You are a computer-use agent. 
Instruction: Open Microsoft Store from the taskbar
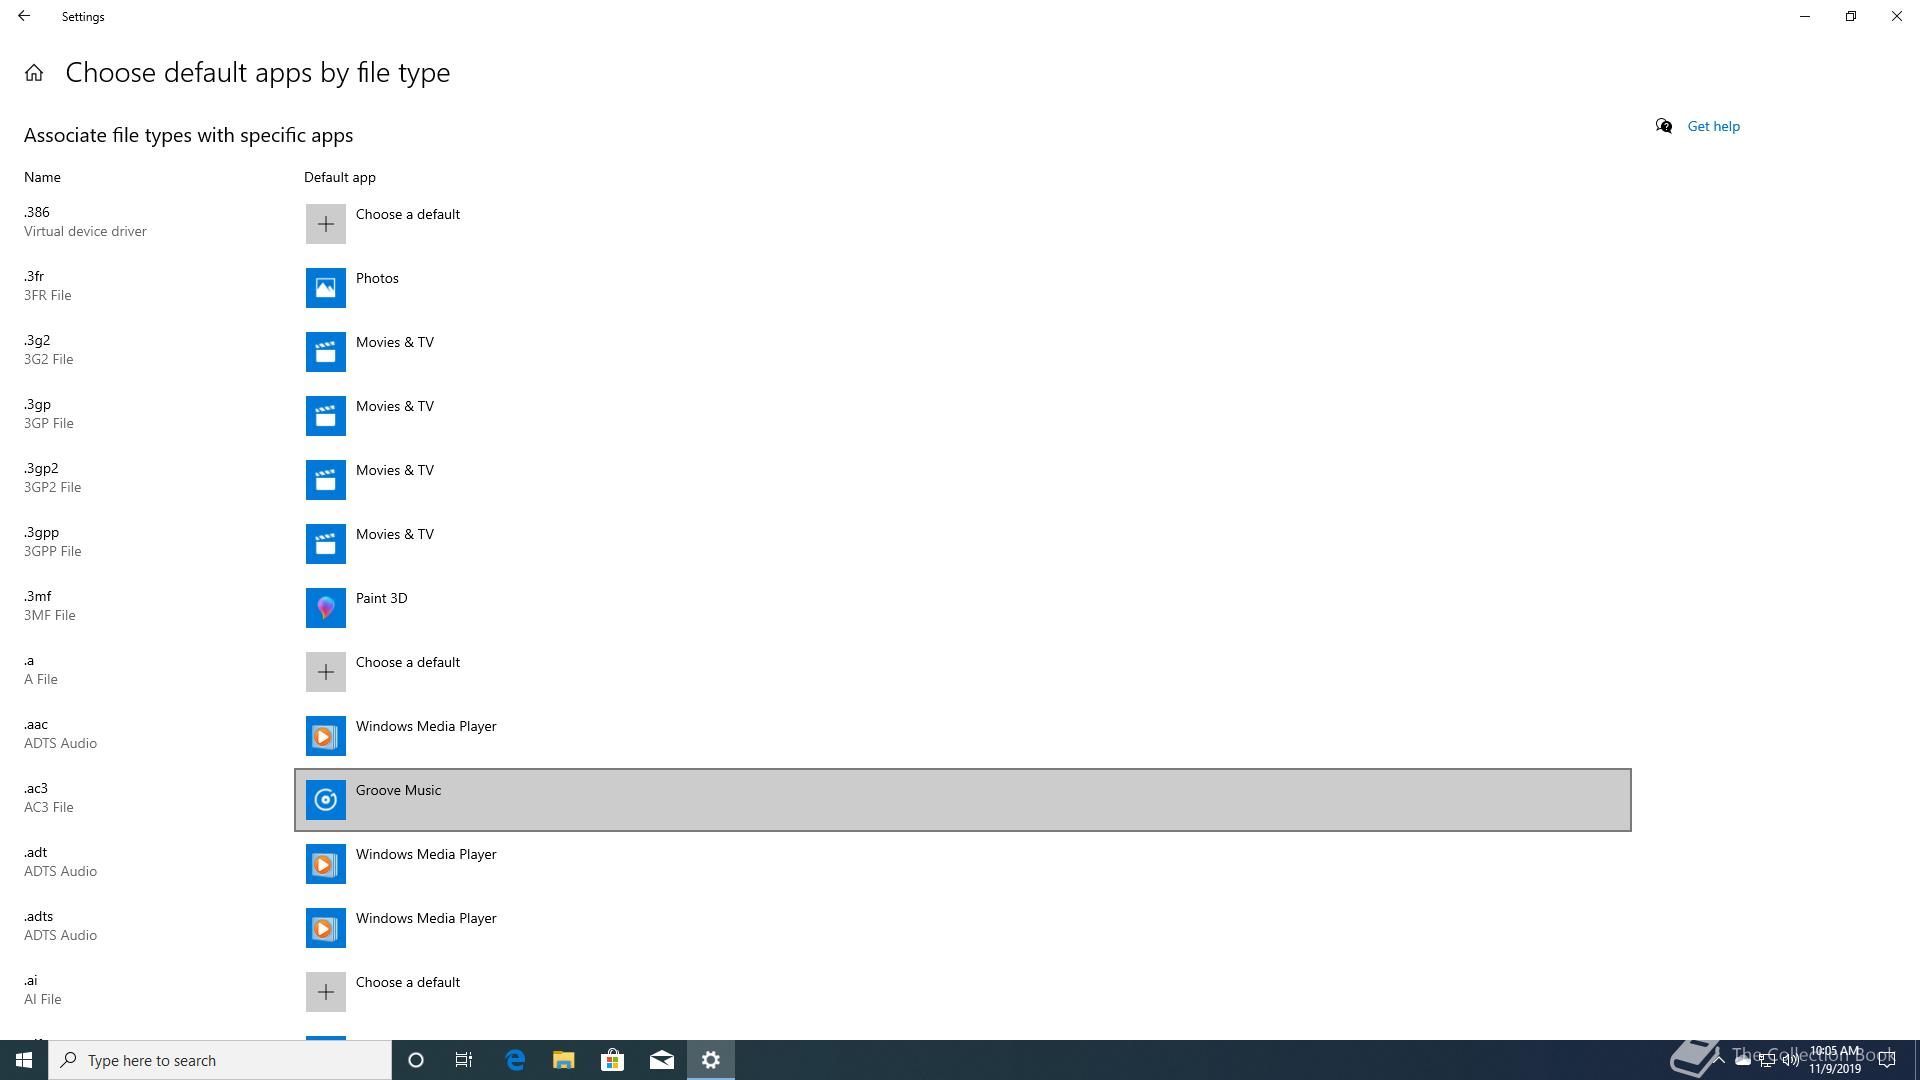click(612, 1060)
